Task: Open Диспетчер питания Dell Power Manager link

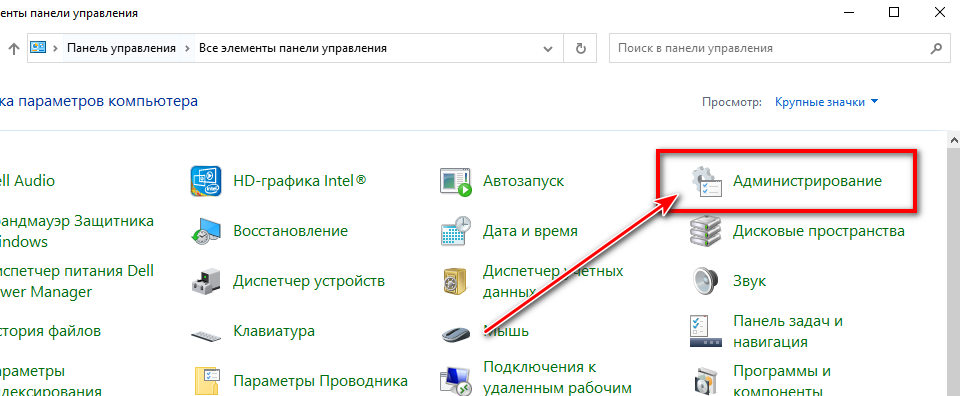Action: [77, 281]
